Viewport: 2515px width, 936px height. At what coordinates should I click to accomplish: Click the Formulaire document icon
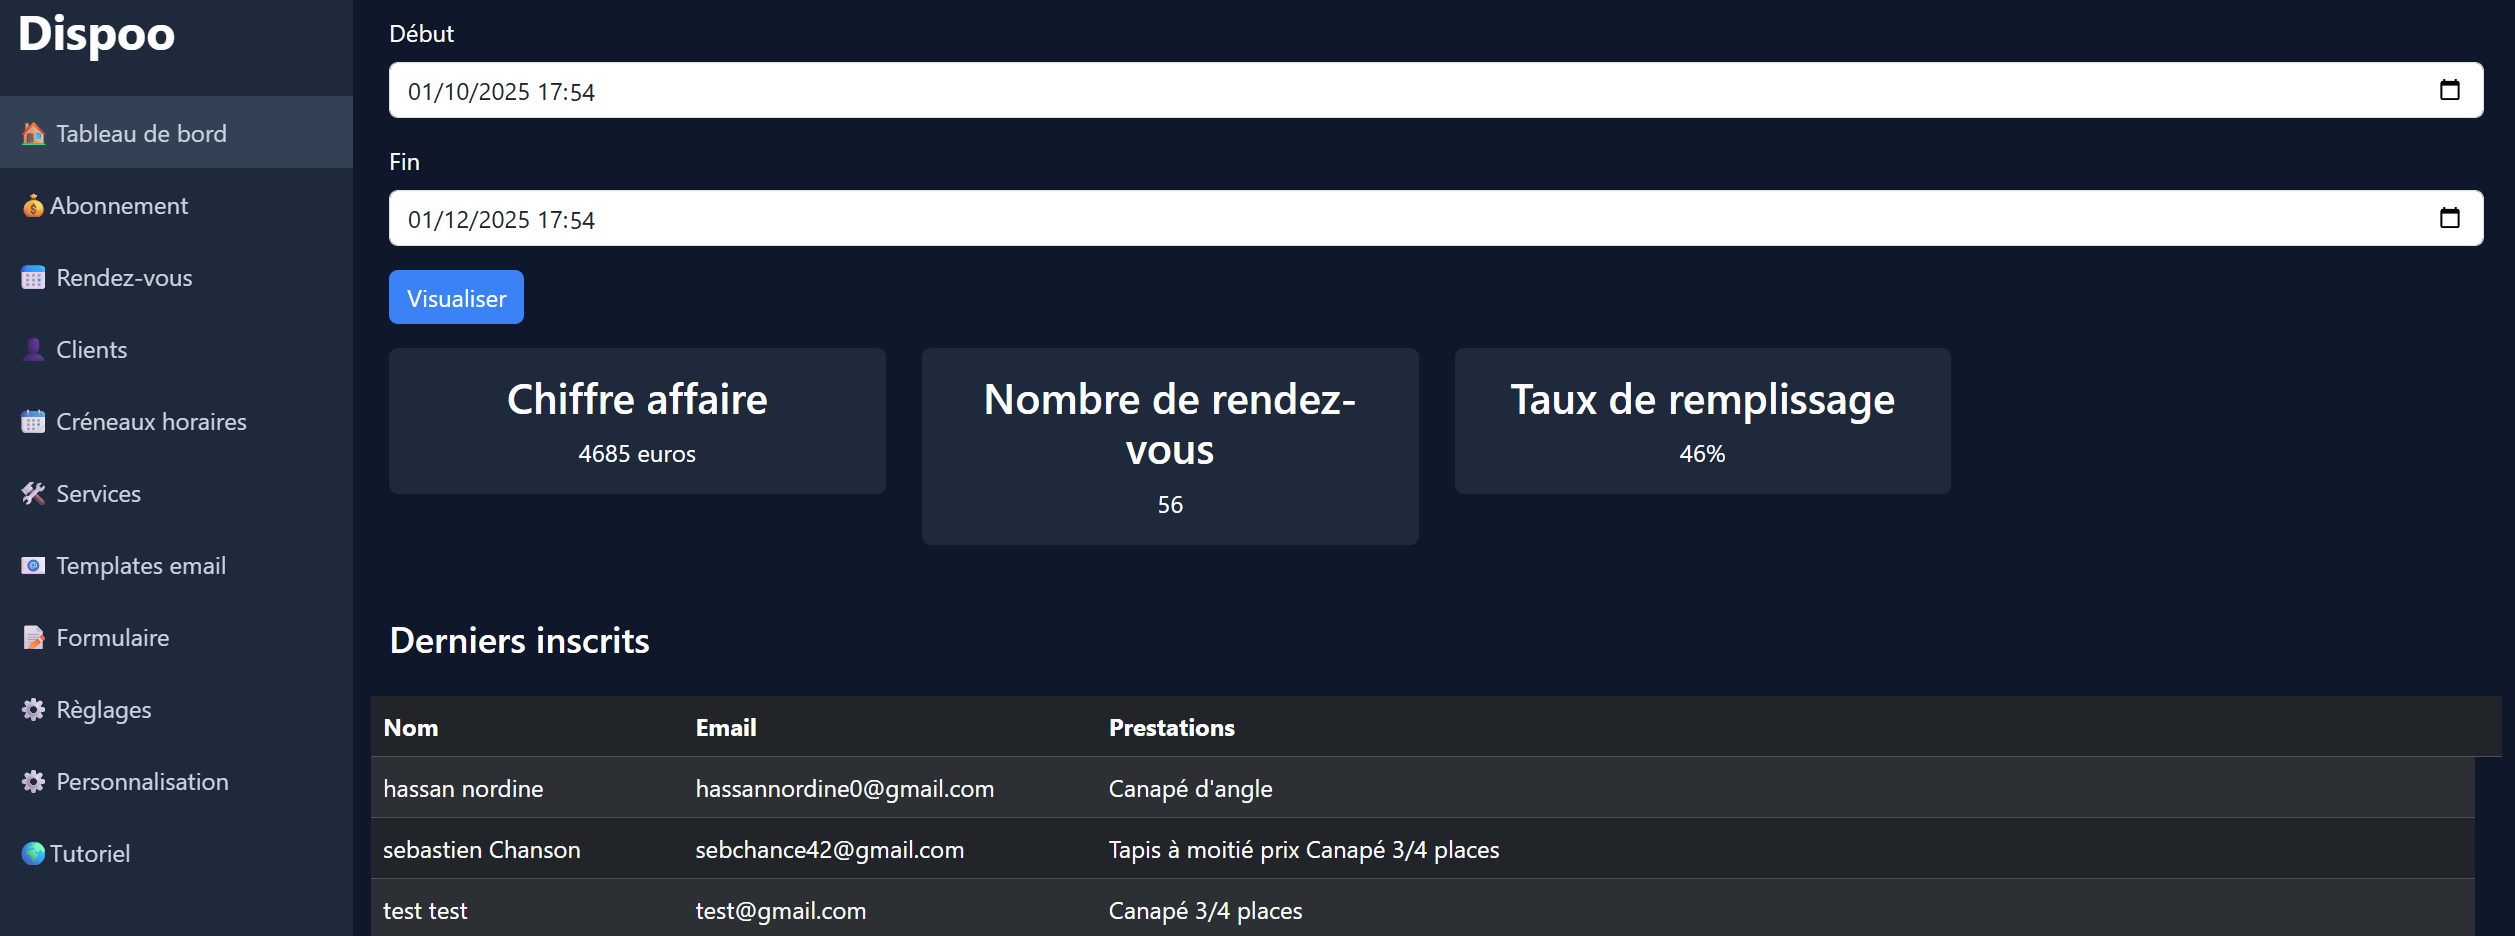pyautogui.click(x=33, y=638)
